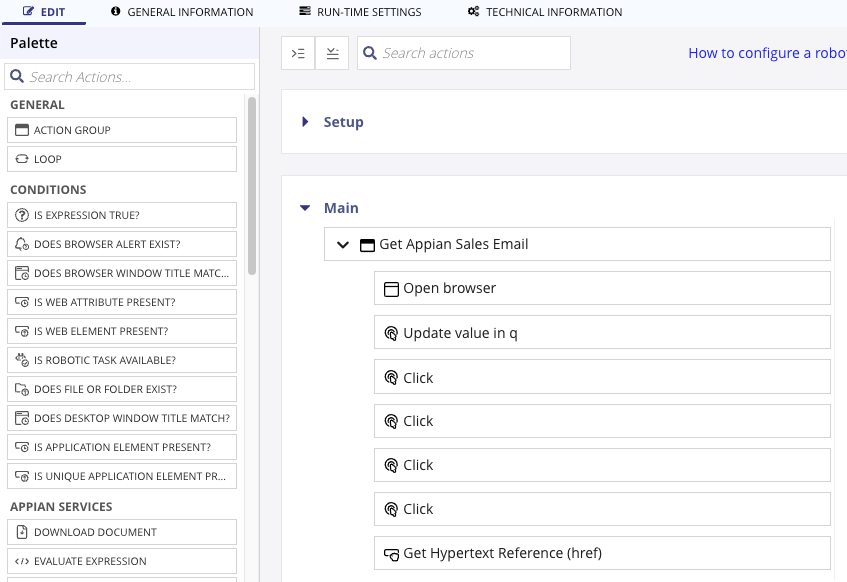Open the Run-Time Settings tab

tap(360, 12)
